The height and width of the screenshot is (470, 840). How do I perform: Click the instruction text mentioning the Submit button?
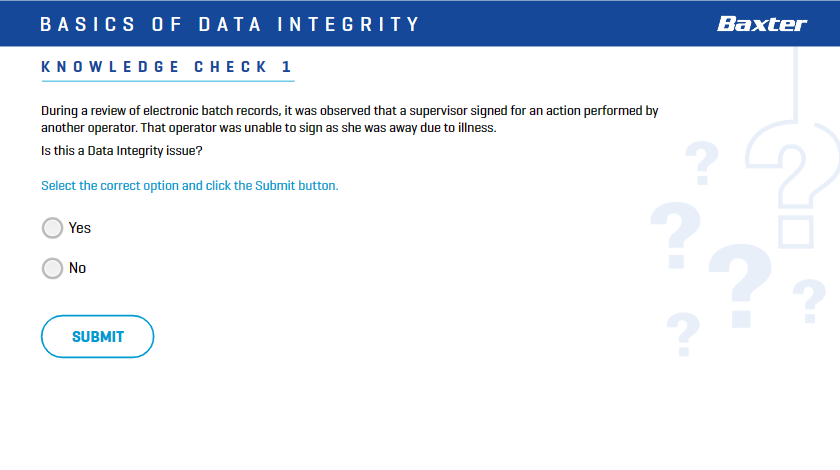click(190, 185)
